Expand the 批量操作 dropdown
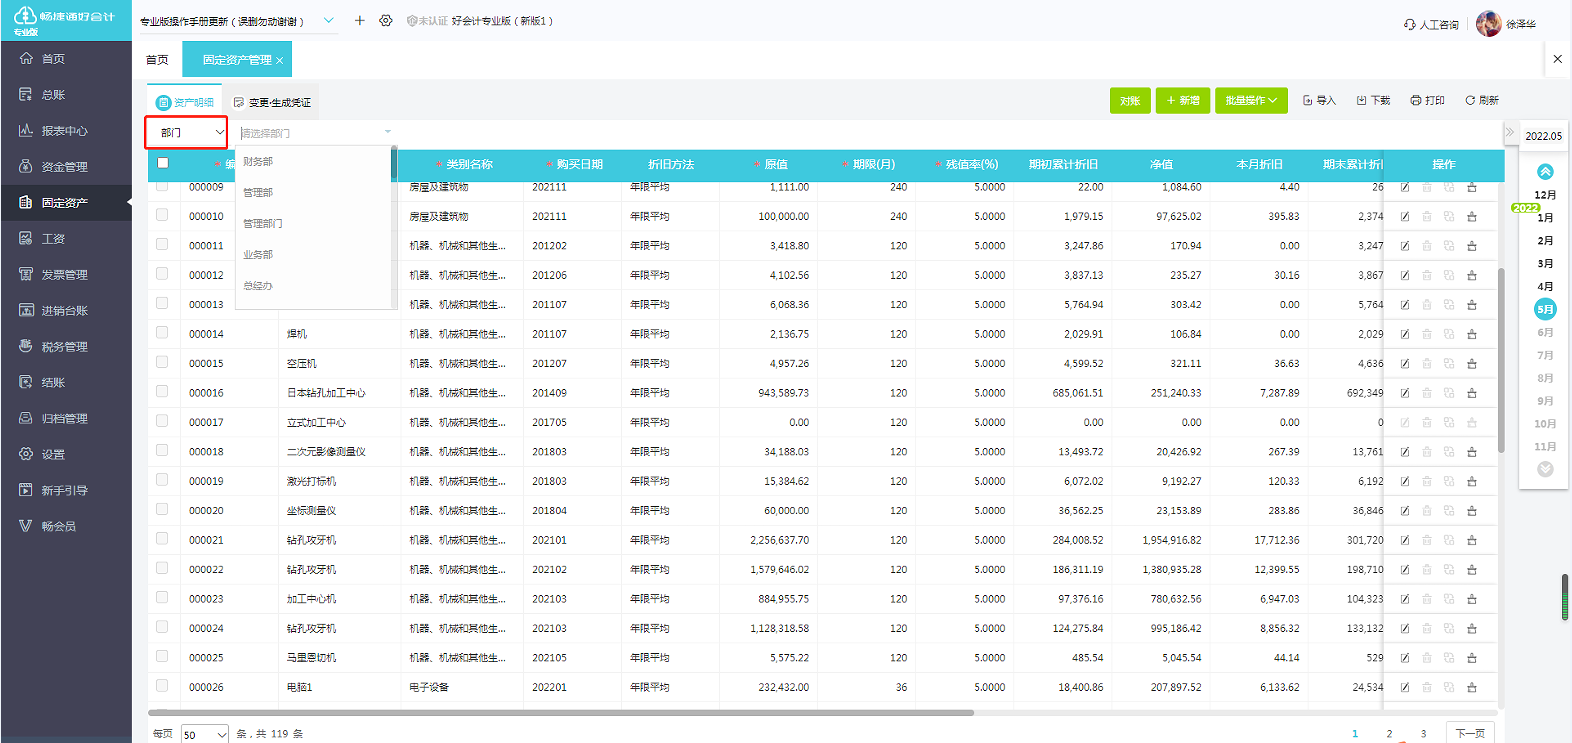The image size is (1572, 743). 1251,101
